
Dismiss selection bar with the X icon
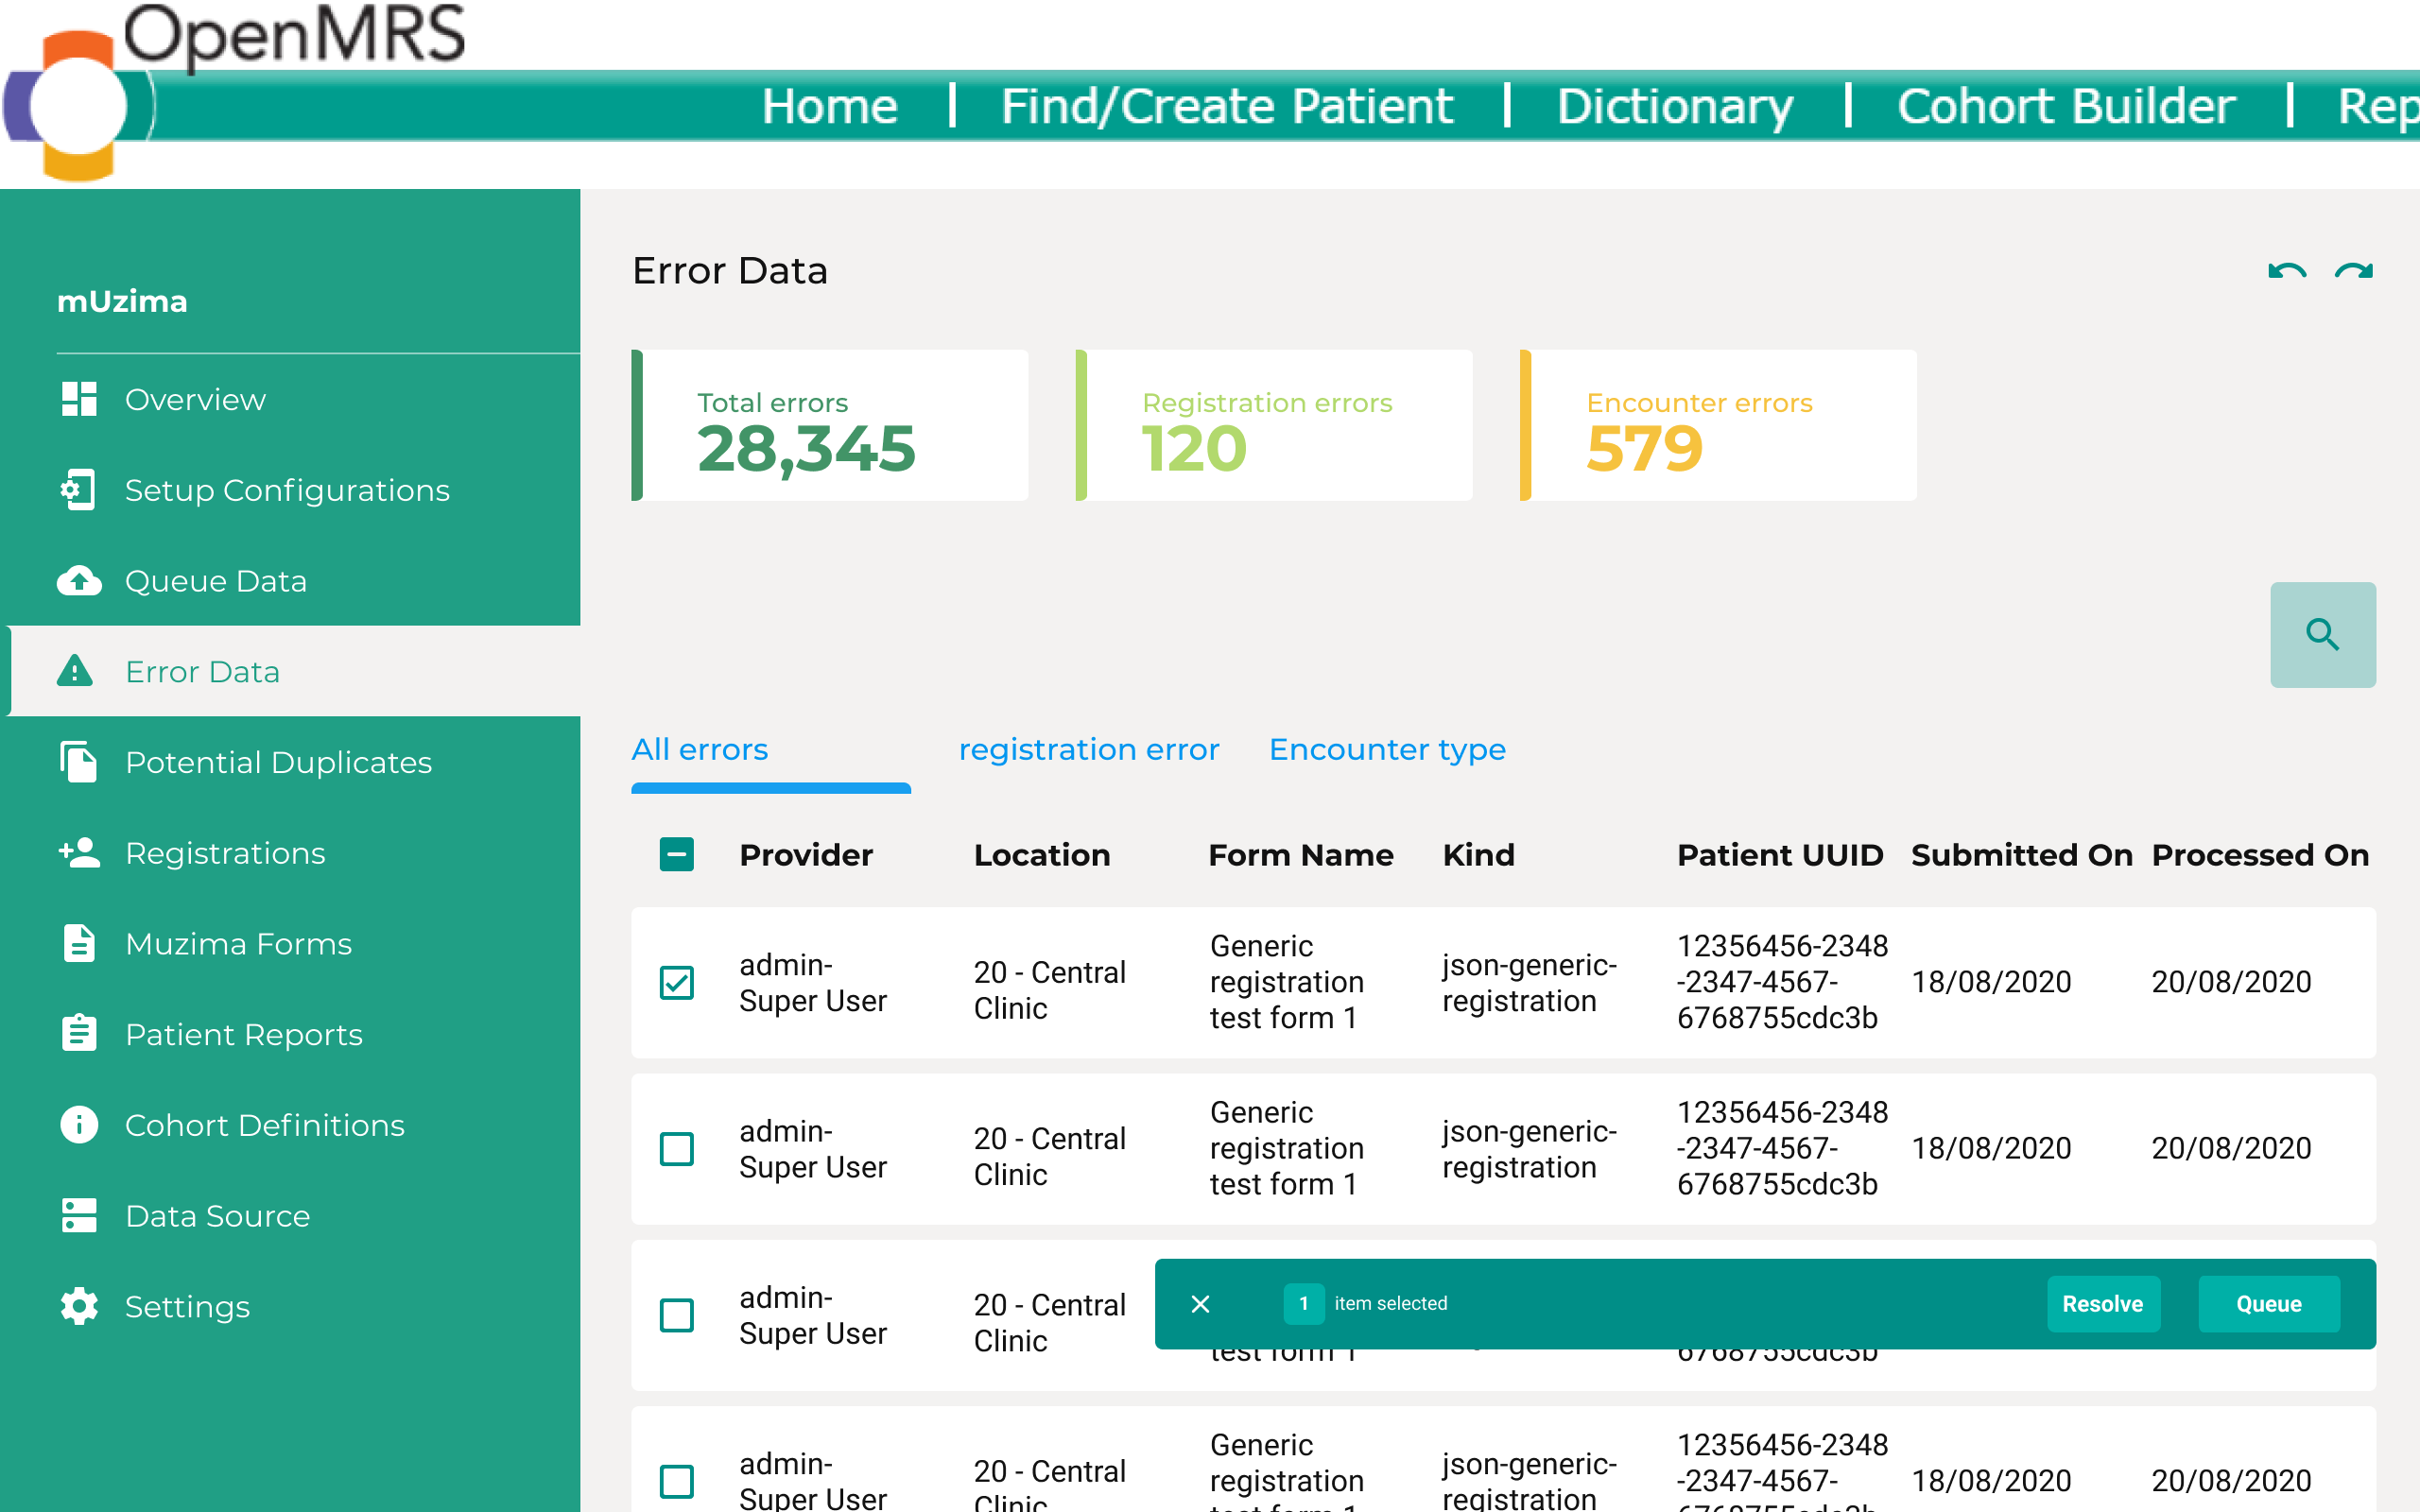1201,1304
